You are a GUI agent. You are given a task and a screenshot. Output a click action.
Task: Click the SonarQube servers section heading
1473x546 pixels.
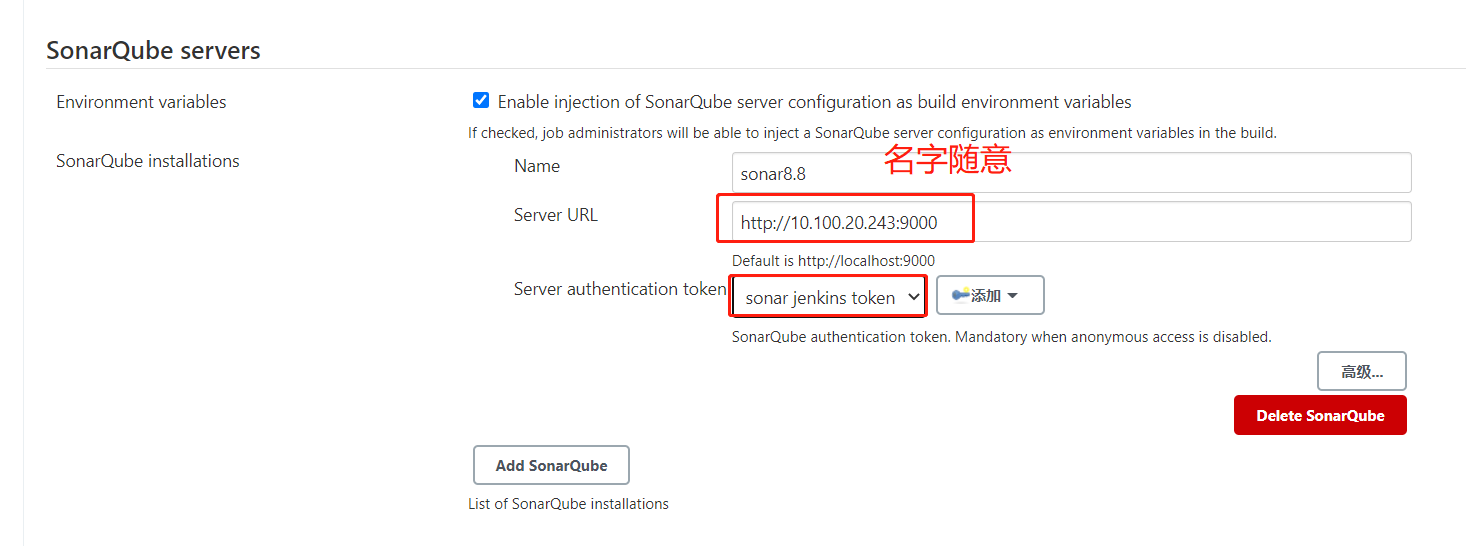click(153, 50)
